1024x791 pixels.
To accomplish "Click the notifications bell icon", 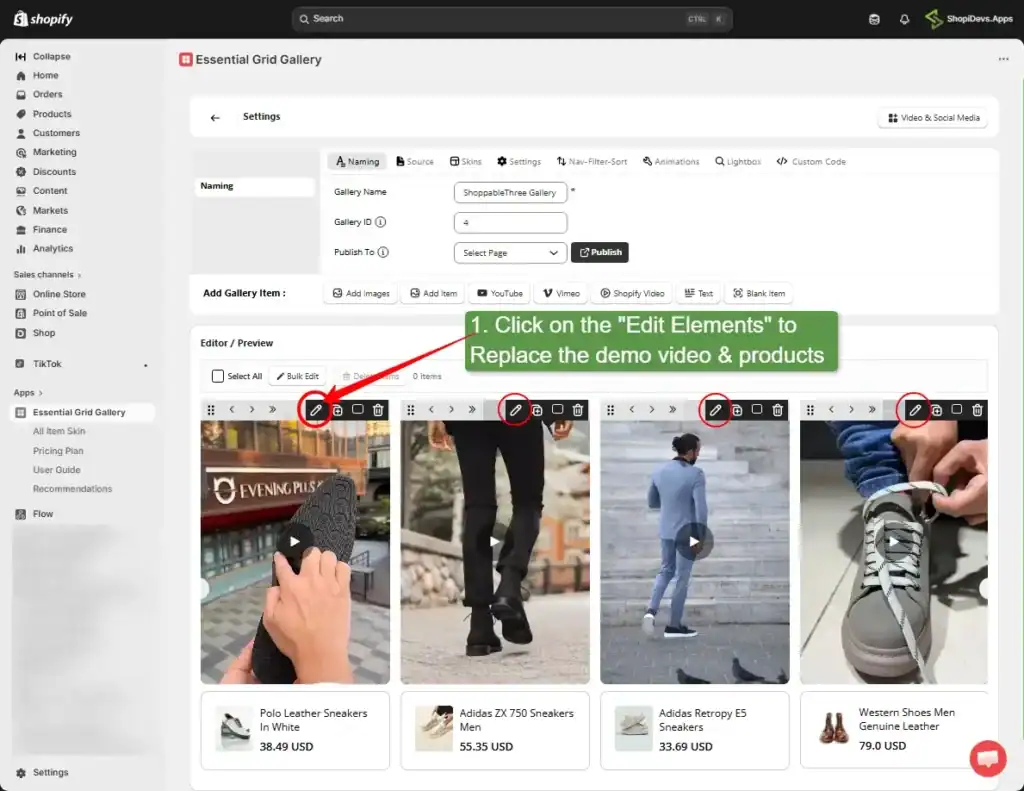I will pyautogui.click(x=903, y=18).
